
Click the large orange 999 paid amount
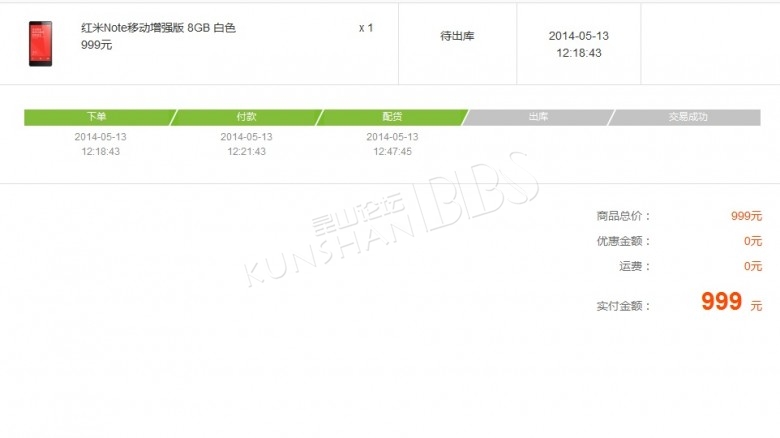coord(721,301)
